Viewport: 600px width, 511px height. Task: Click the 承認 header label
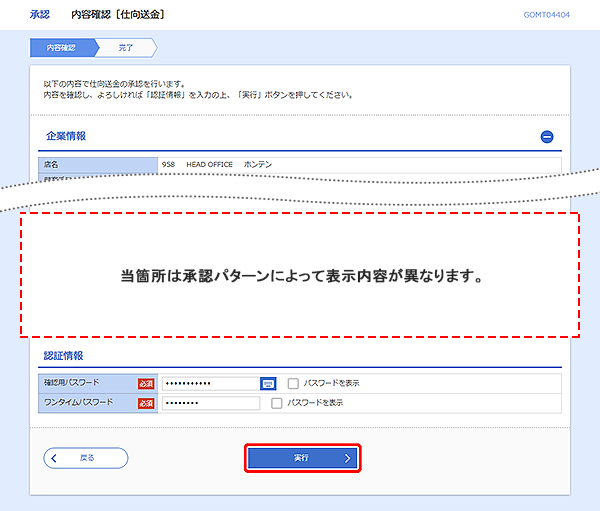coord(40,15)
